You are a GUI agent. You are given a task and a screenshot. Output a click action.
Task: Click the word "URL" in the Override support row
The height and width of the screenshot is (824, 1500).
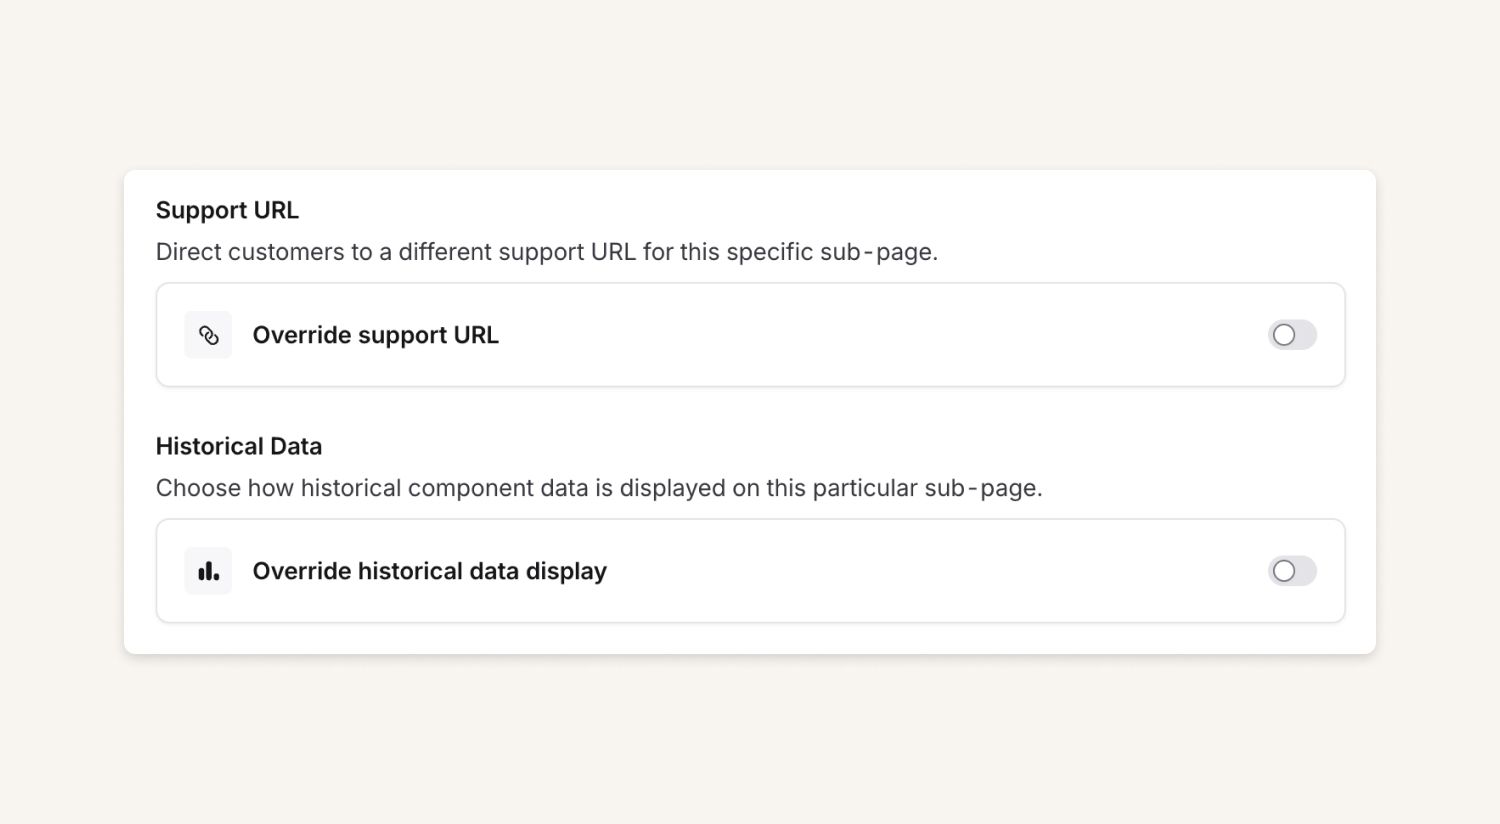[475, 335]
